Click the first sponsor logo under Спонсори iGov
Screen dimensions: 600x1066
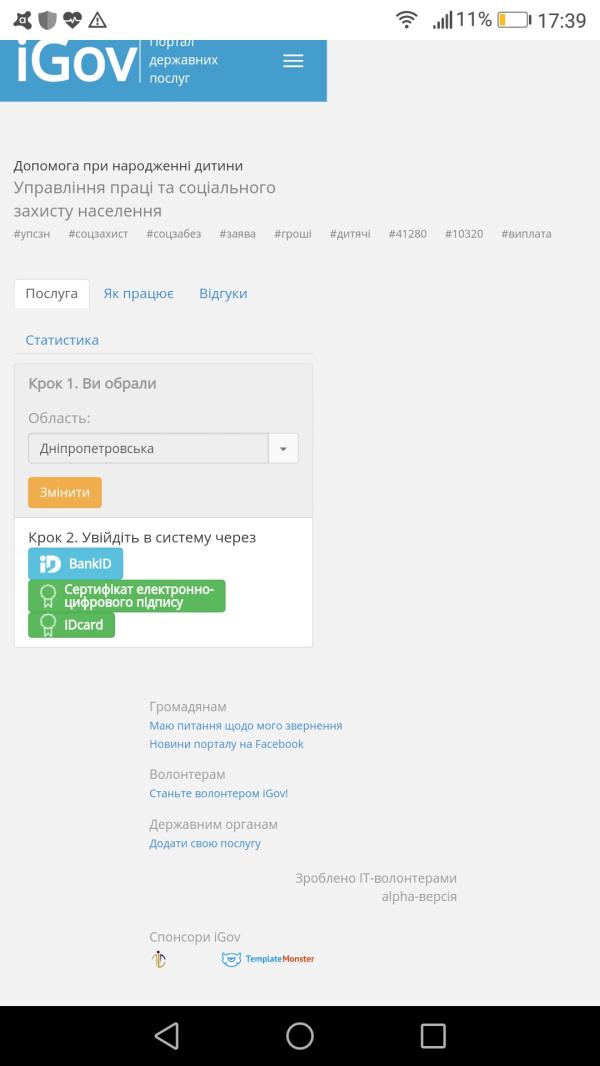point(158,959)
